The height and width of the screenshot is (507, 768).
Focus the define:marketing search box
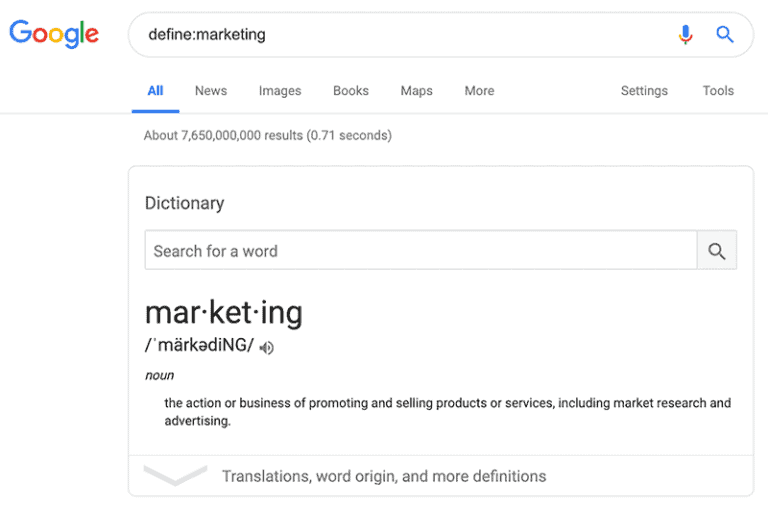pyautogui.click(x=400, y=35)
